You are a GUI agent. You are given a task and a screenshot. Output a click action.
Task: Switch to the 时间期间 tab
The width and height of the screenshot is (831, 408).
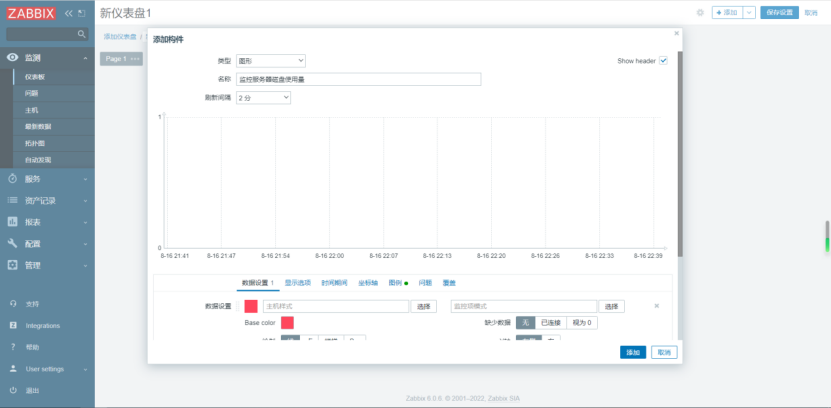pyautogui.click(x=334, y=283)
